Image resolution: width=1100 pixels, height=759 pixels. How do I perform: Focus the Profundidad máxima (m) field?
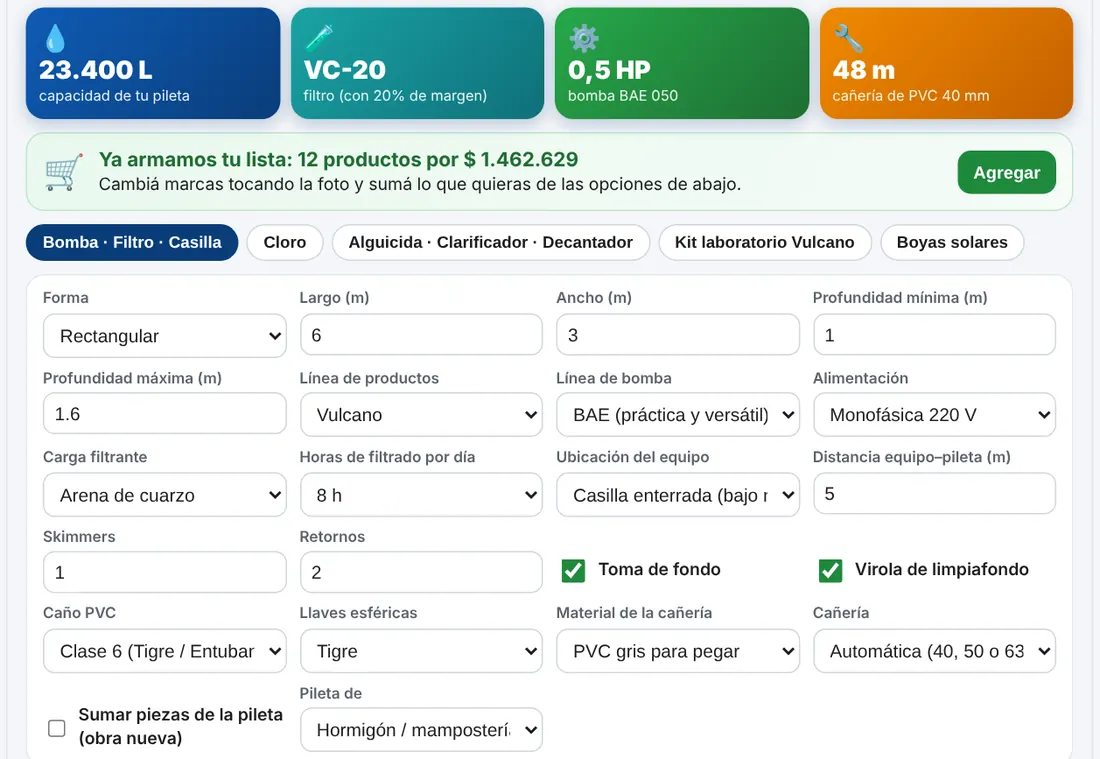165,414
